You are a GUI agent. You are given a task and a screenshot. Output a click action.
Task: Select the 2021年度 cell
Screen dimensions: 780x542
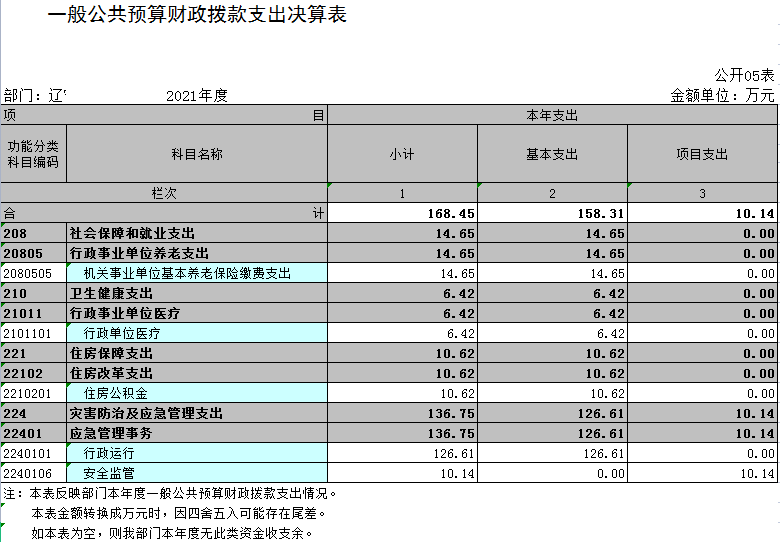click(196, 95)
